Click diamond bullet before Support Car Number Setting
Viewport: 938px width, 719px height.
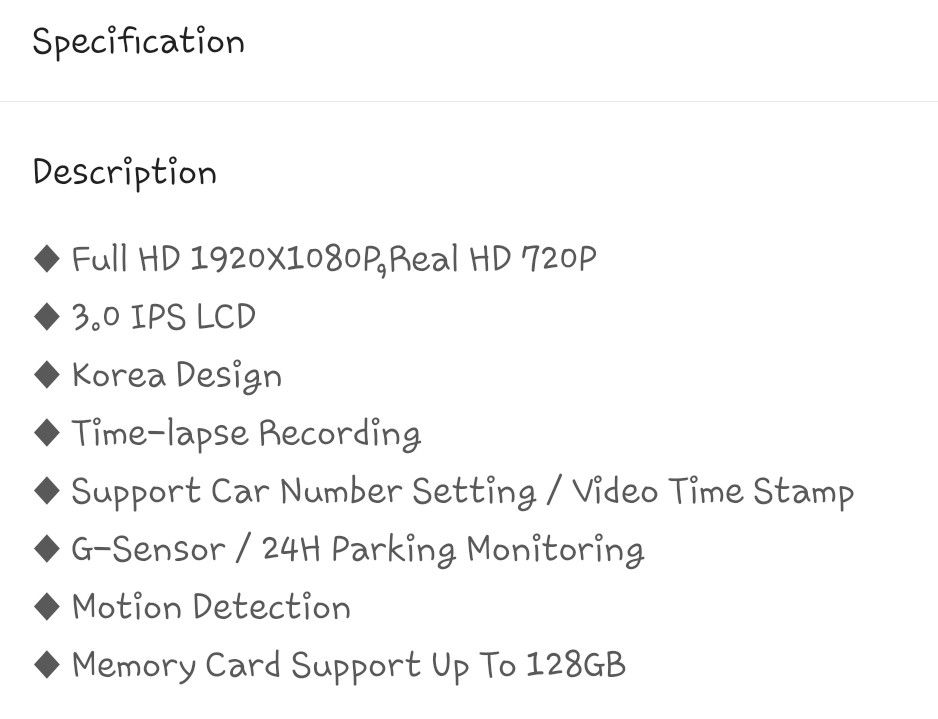pos(47,491)
